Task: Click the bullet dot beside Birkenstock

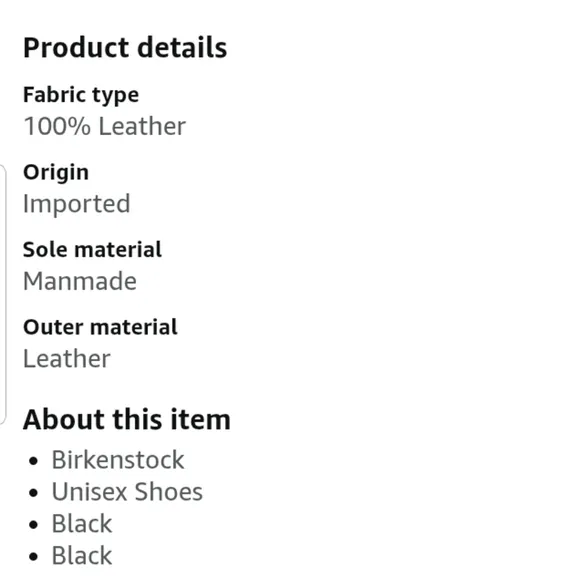Action: 33,461
